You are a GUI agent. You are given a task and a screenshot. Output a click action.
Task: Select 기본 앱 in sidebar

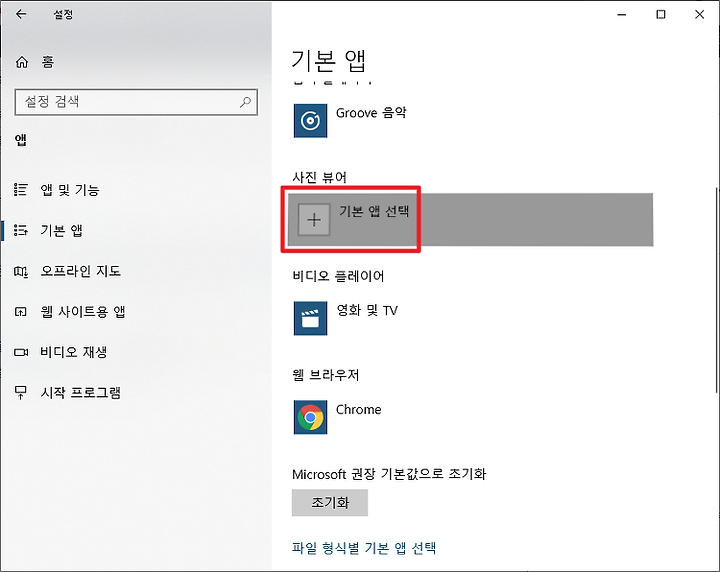point(61,230)
